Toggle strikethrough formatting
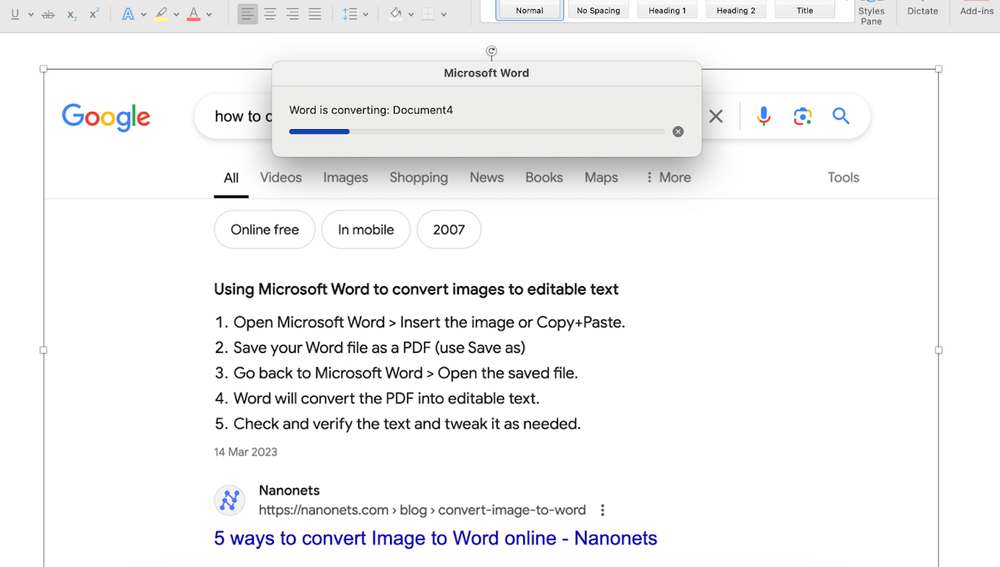 [48, 14]
